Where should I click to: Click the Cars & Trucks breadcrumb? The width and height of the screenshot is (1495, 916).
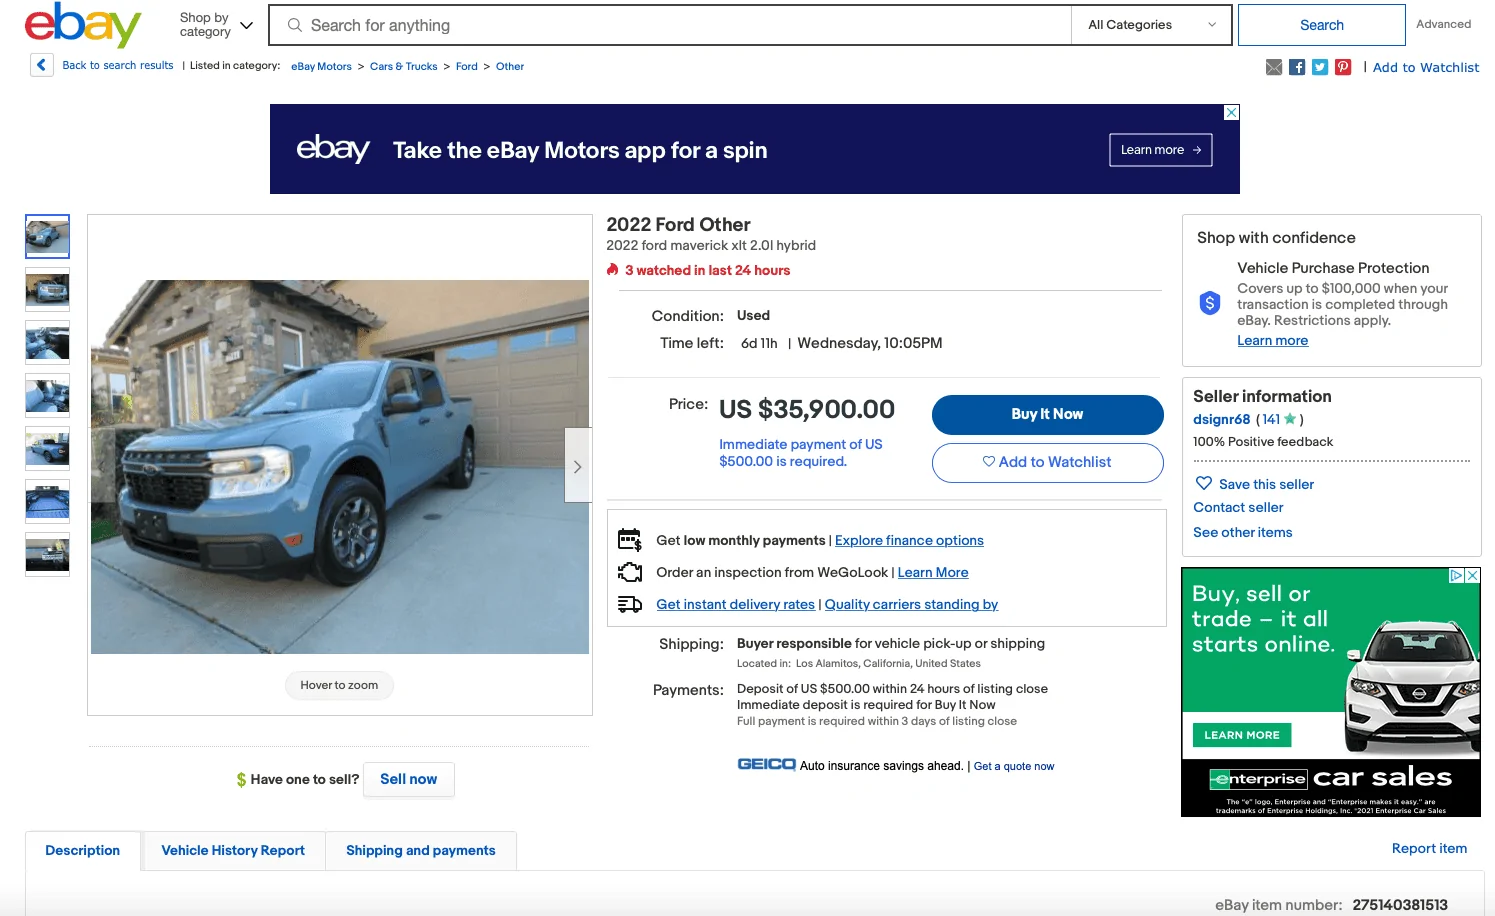point(404,67)
